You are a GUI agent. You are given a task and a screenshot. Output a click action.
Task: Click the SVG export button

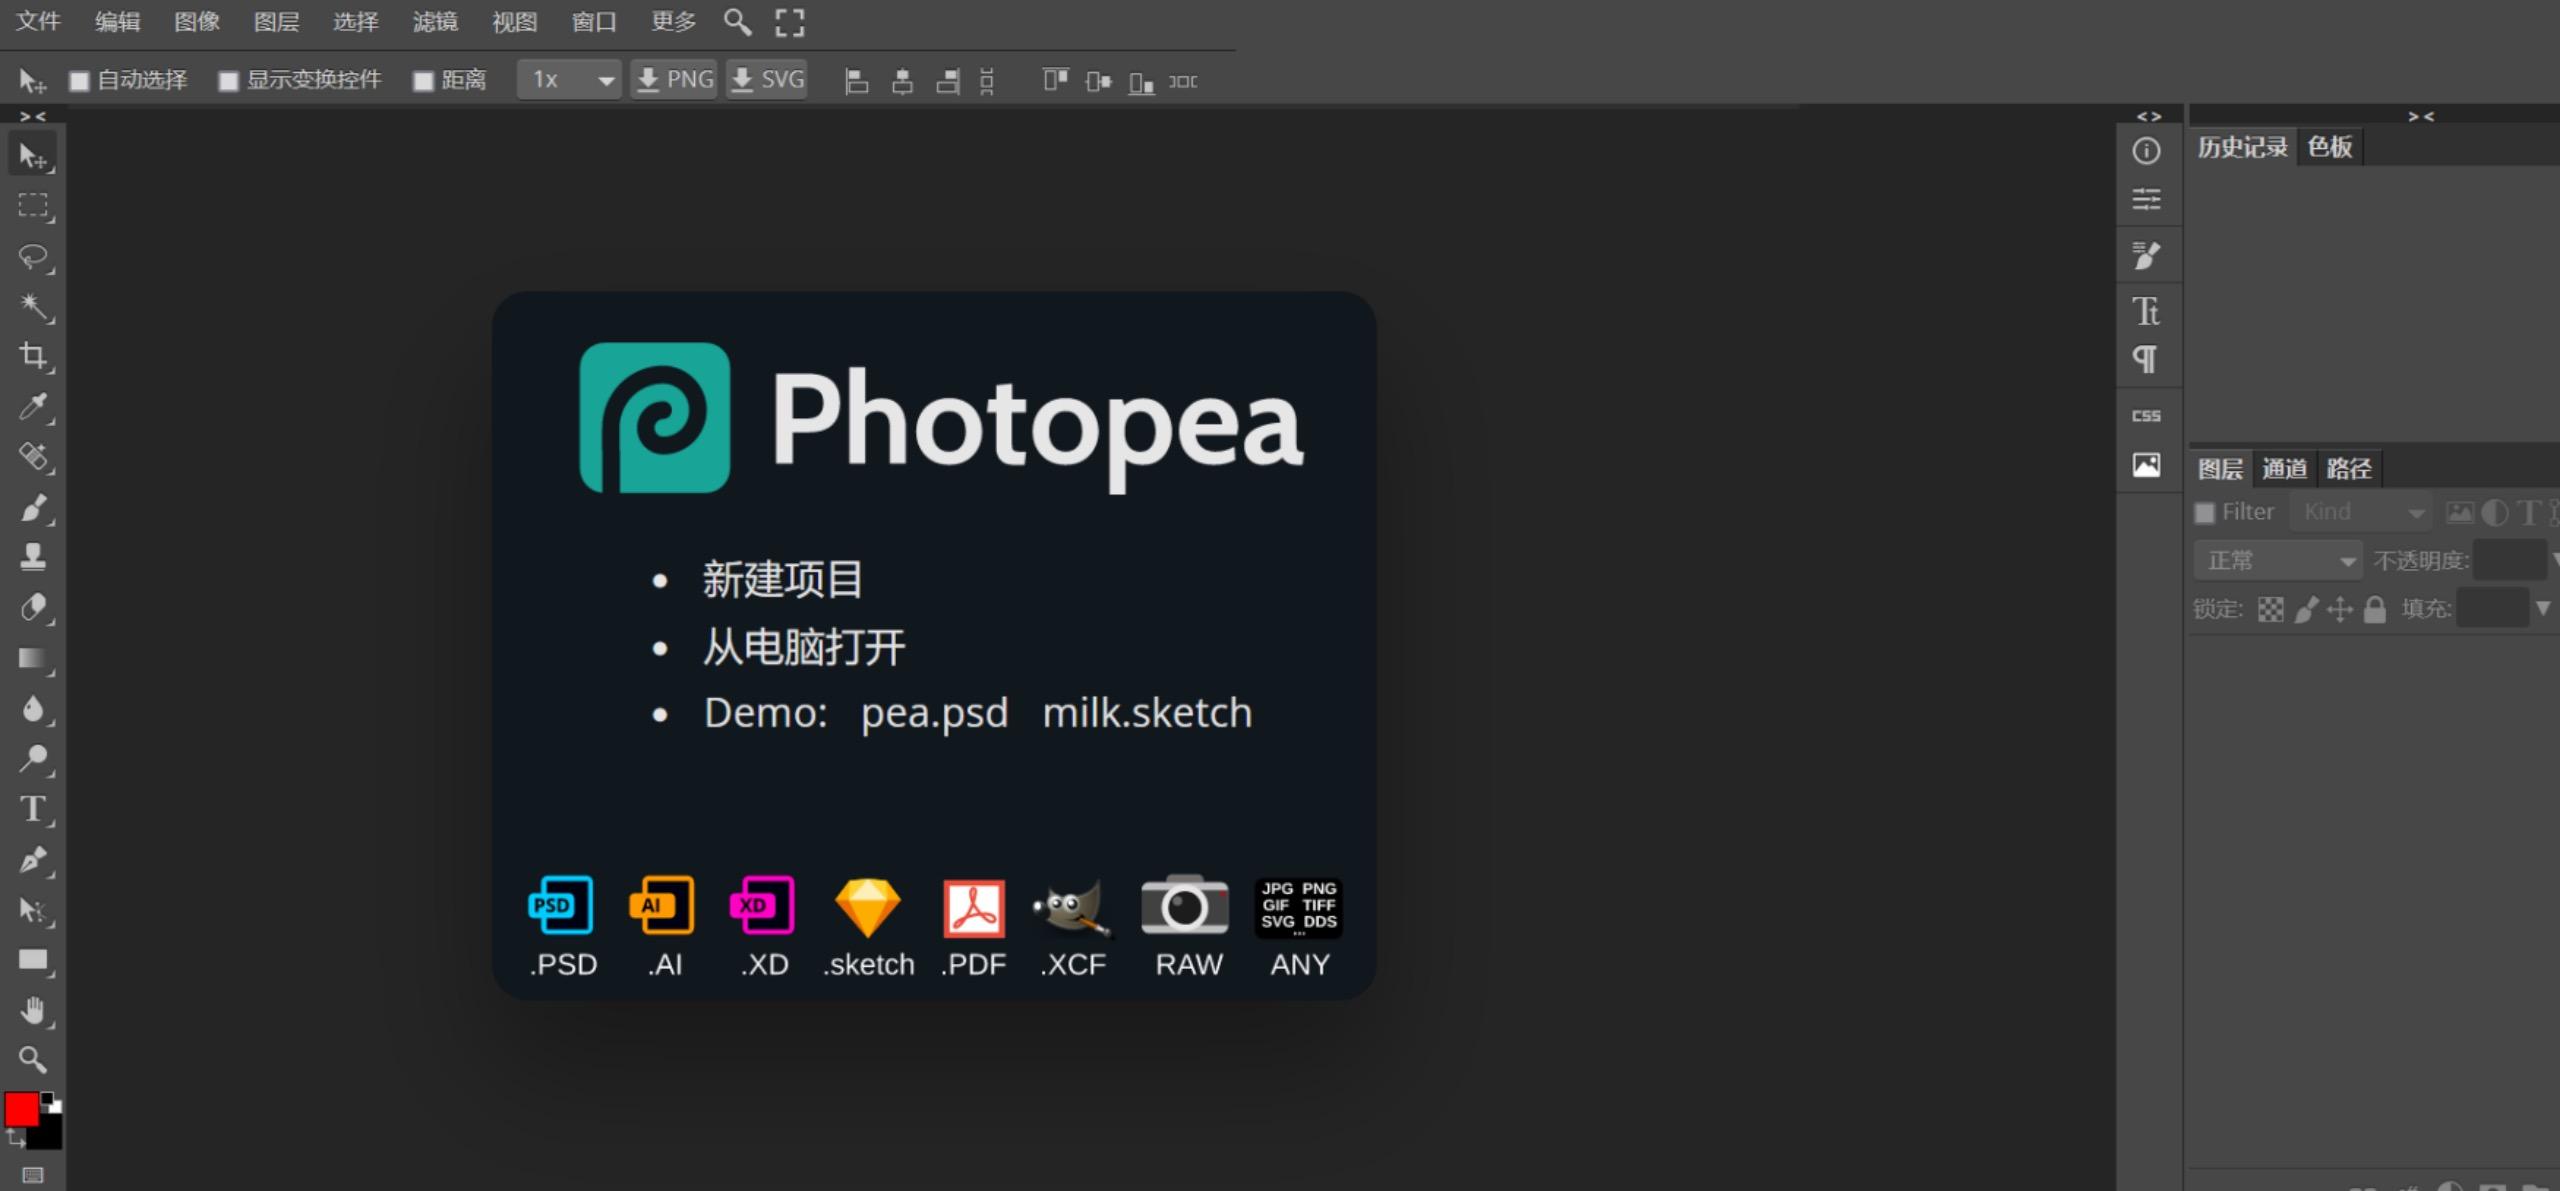coord(767,80)
